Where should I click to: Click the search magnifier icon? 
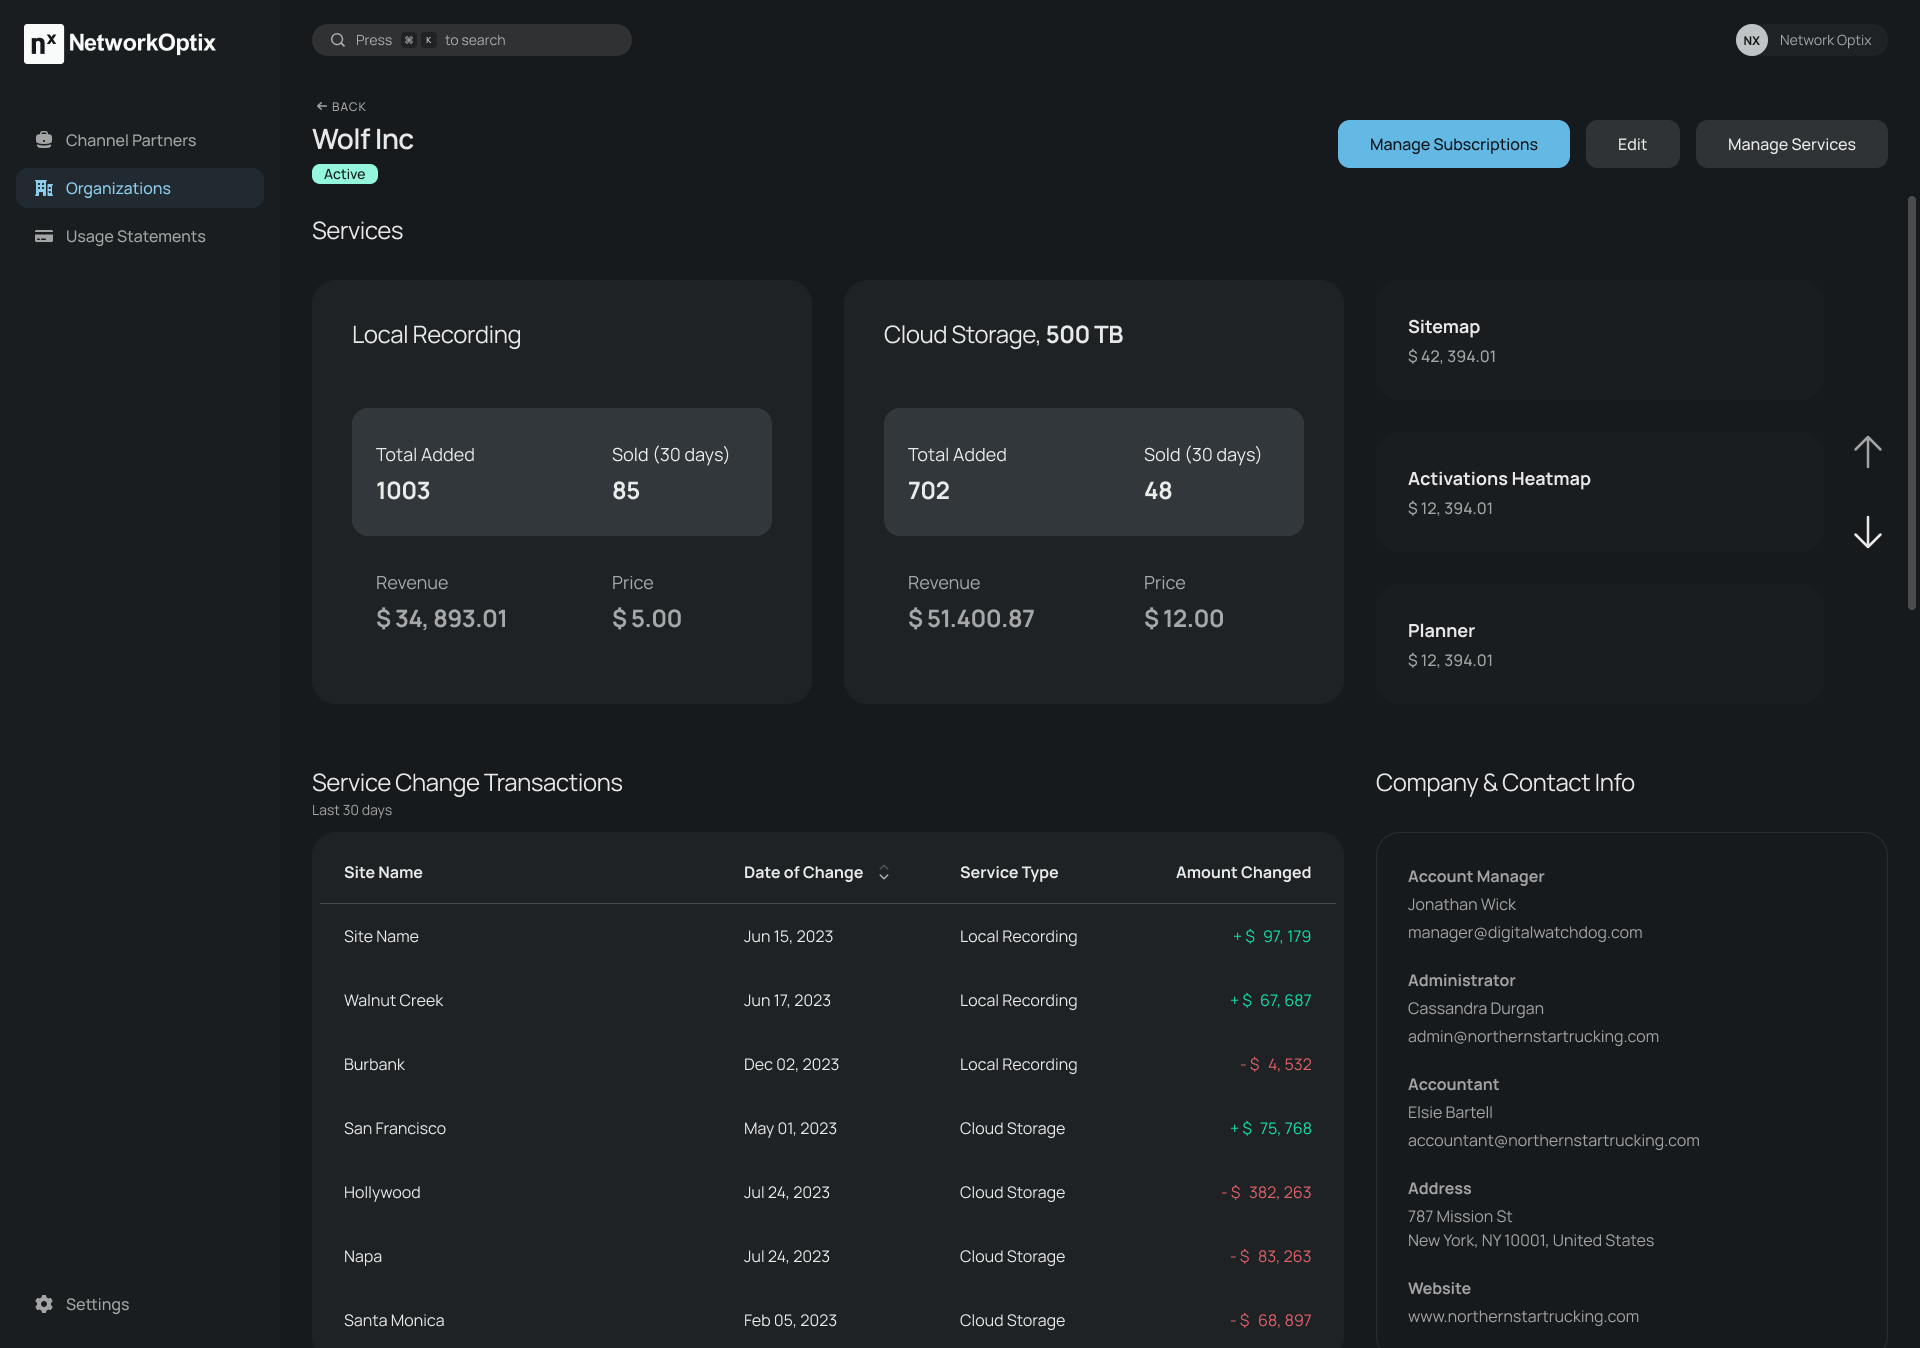pyautogui.click(x=337, y=39)
